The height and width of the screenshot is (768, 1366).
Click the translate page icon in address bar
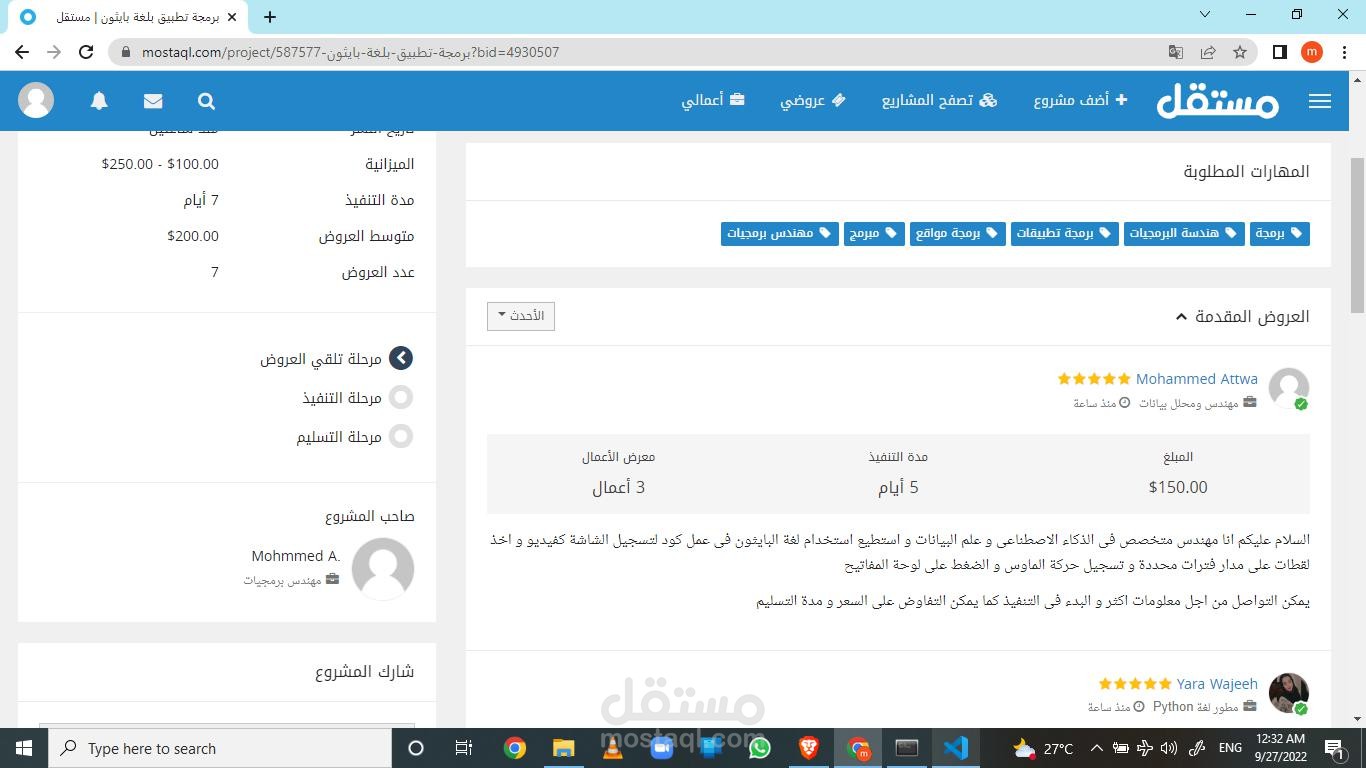pos(1176,52)
